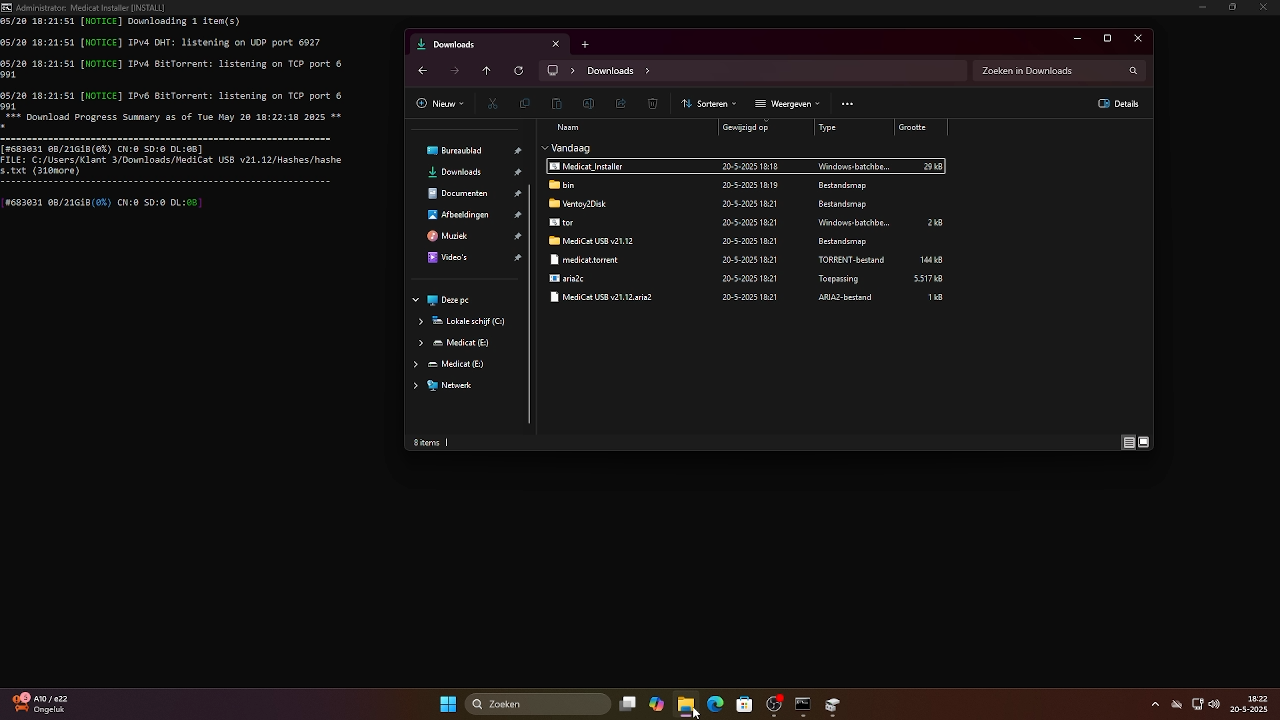
Task: Click search magnifier in Zoeken in Downloads
Action: click(1133, 71)
